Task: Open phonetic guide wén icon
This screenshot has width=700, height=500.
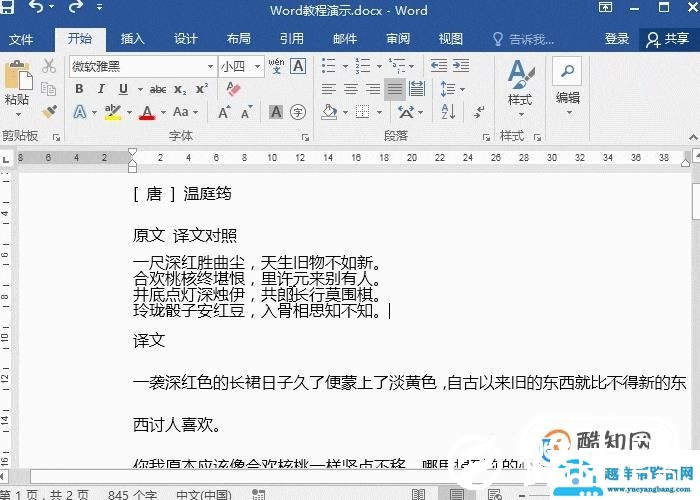Action: (276, 66)
